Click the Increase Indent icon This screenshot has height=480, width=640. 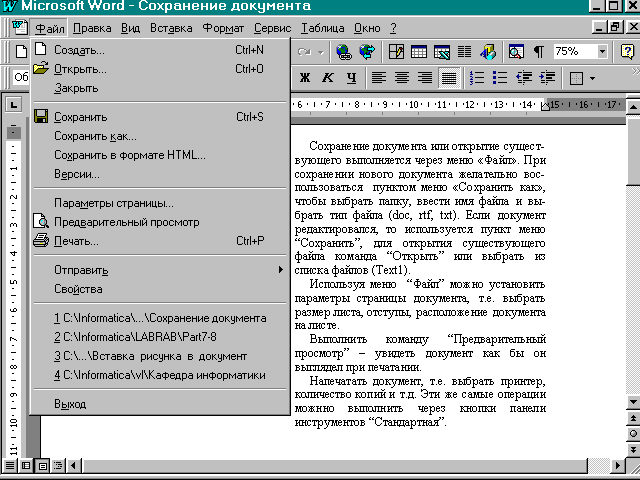[547, 78]
